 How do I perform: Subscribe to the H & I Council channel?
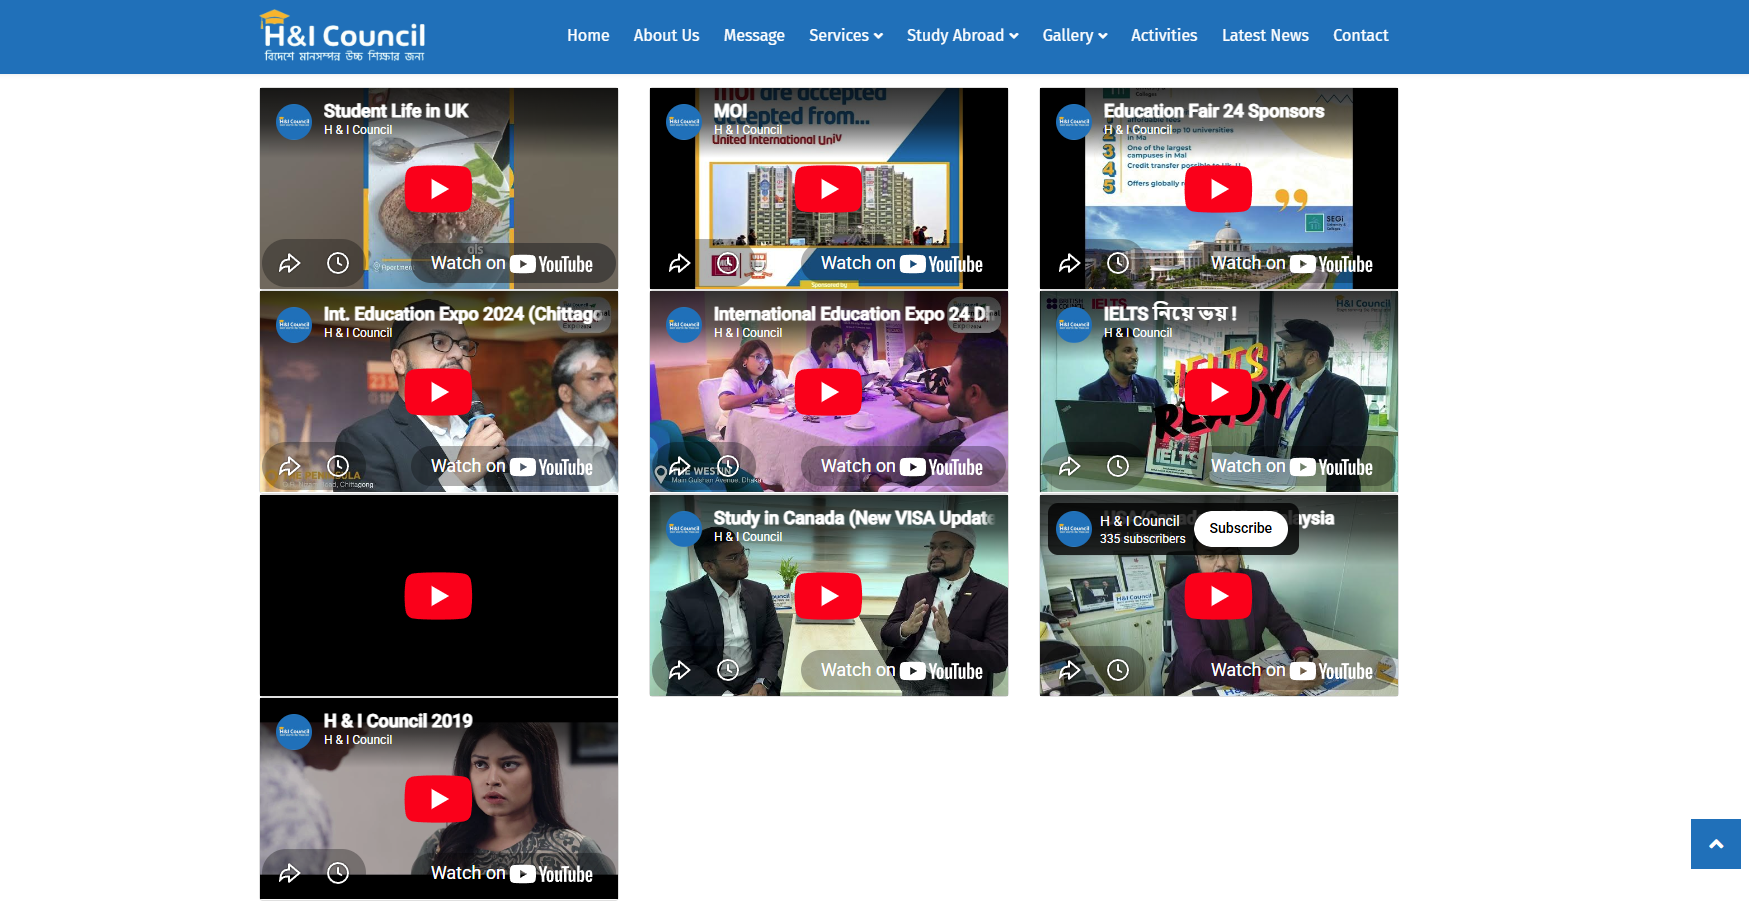pos(1240,528)
